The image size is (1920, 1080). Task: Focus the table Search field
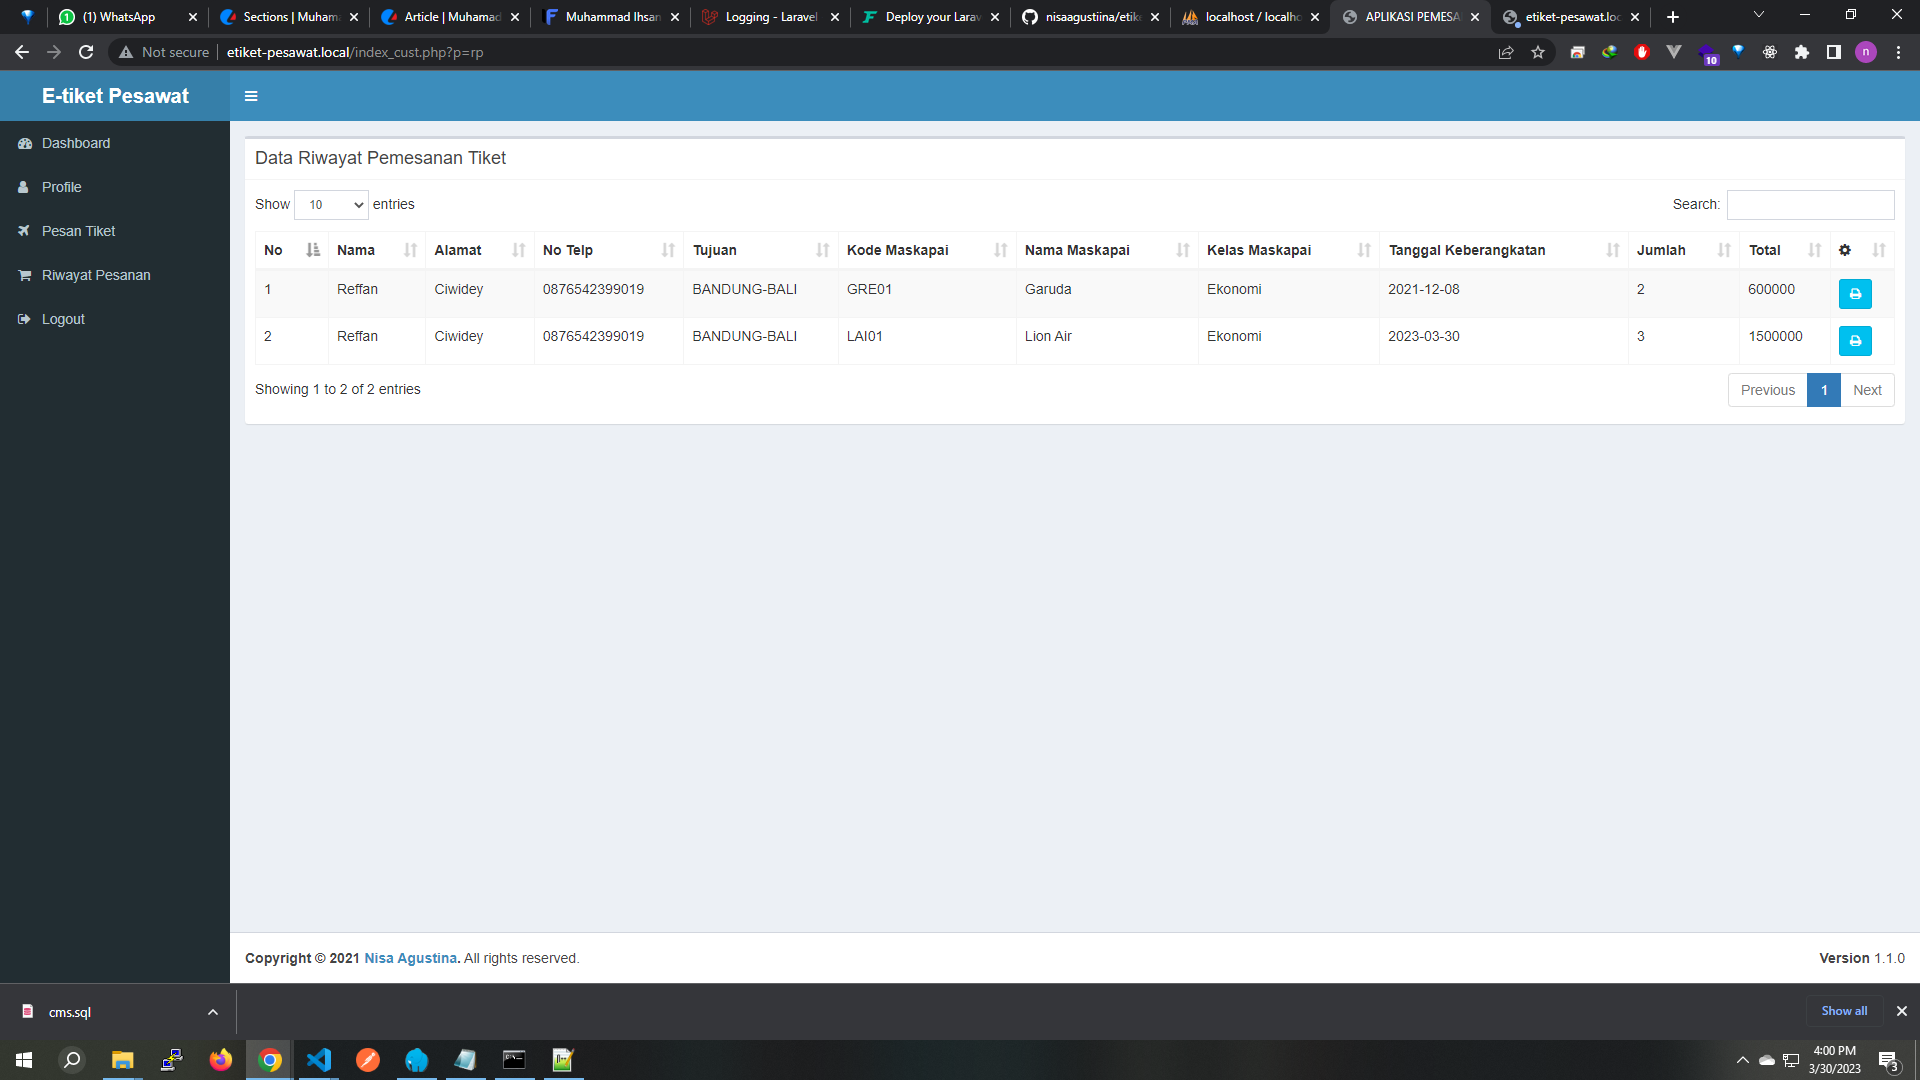tap(1810, 205)
